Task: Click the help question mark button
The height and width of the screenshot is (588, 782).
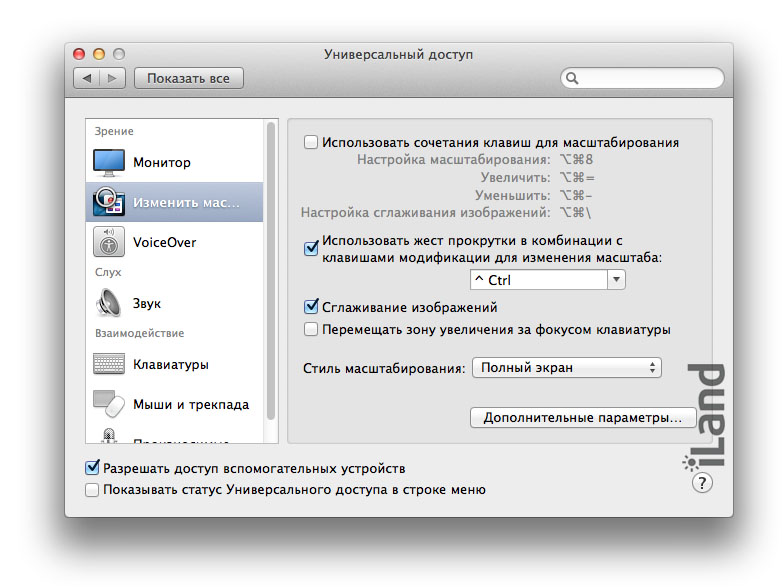Action: (x=702, y=483)
